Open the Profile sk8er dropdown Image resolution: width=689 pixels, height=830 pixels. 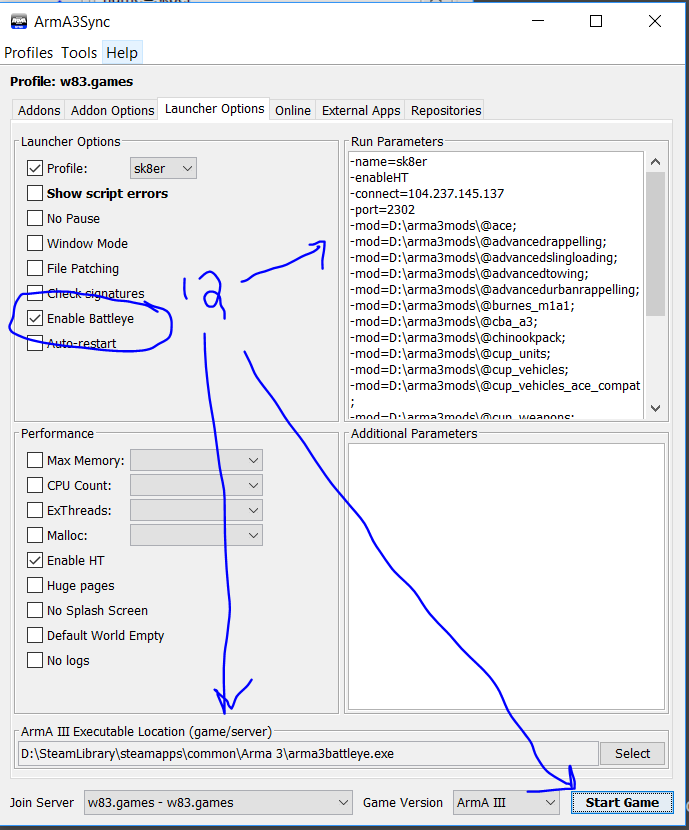point(163,168)
